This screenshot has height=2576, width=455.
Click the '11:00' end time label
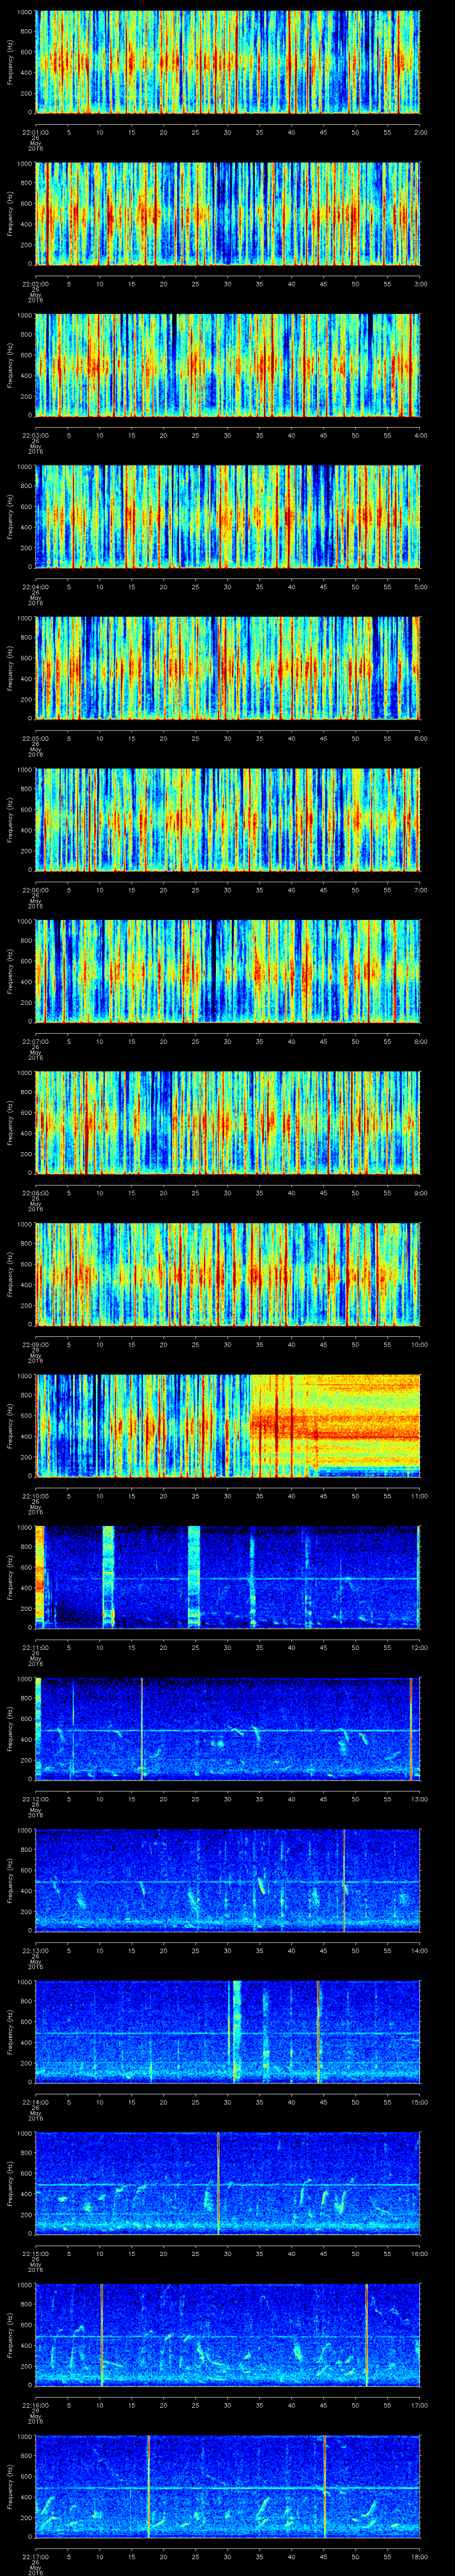click(x=420, y=1495)
